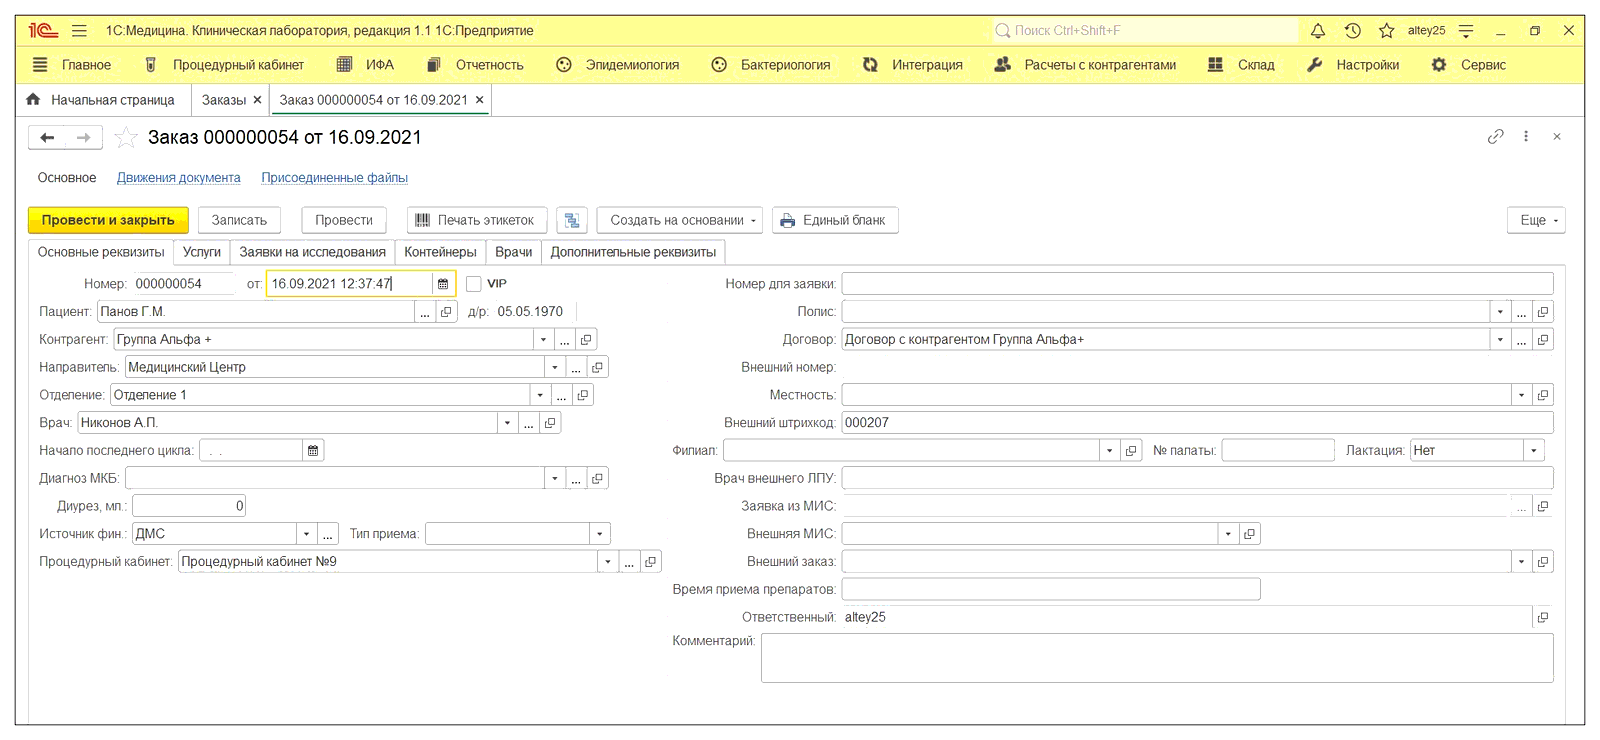The image size is (1600, 740).
Task: Expand the Лактация dropdown
Action: pos(1534,451)
